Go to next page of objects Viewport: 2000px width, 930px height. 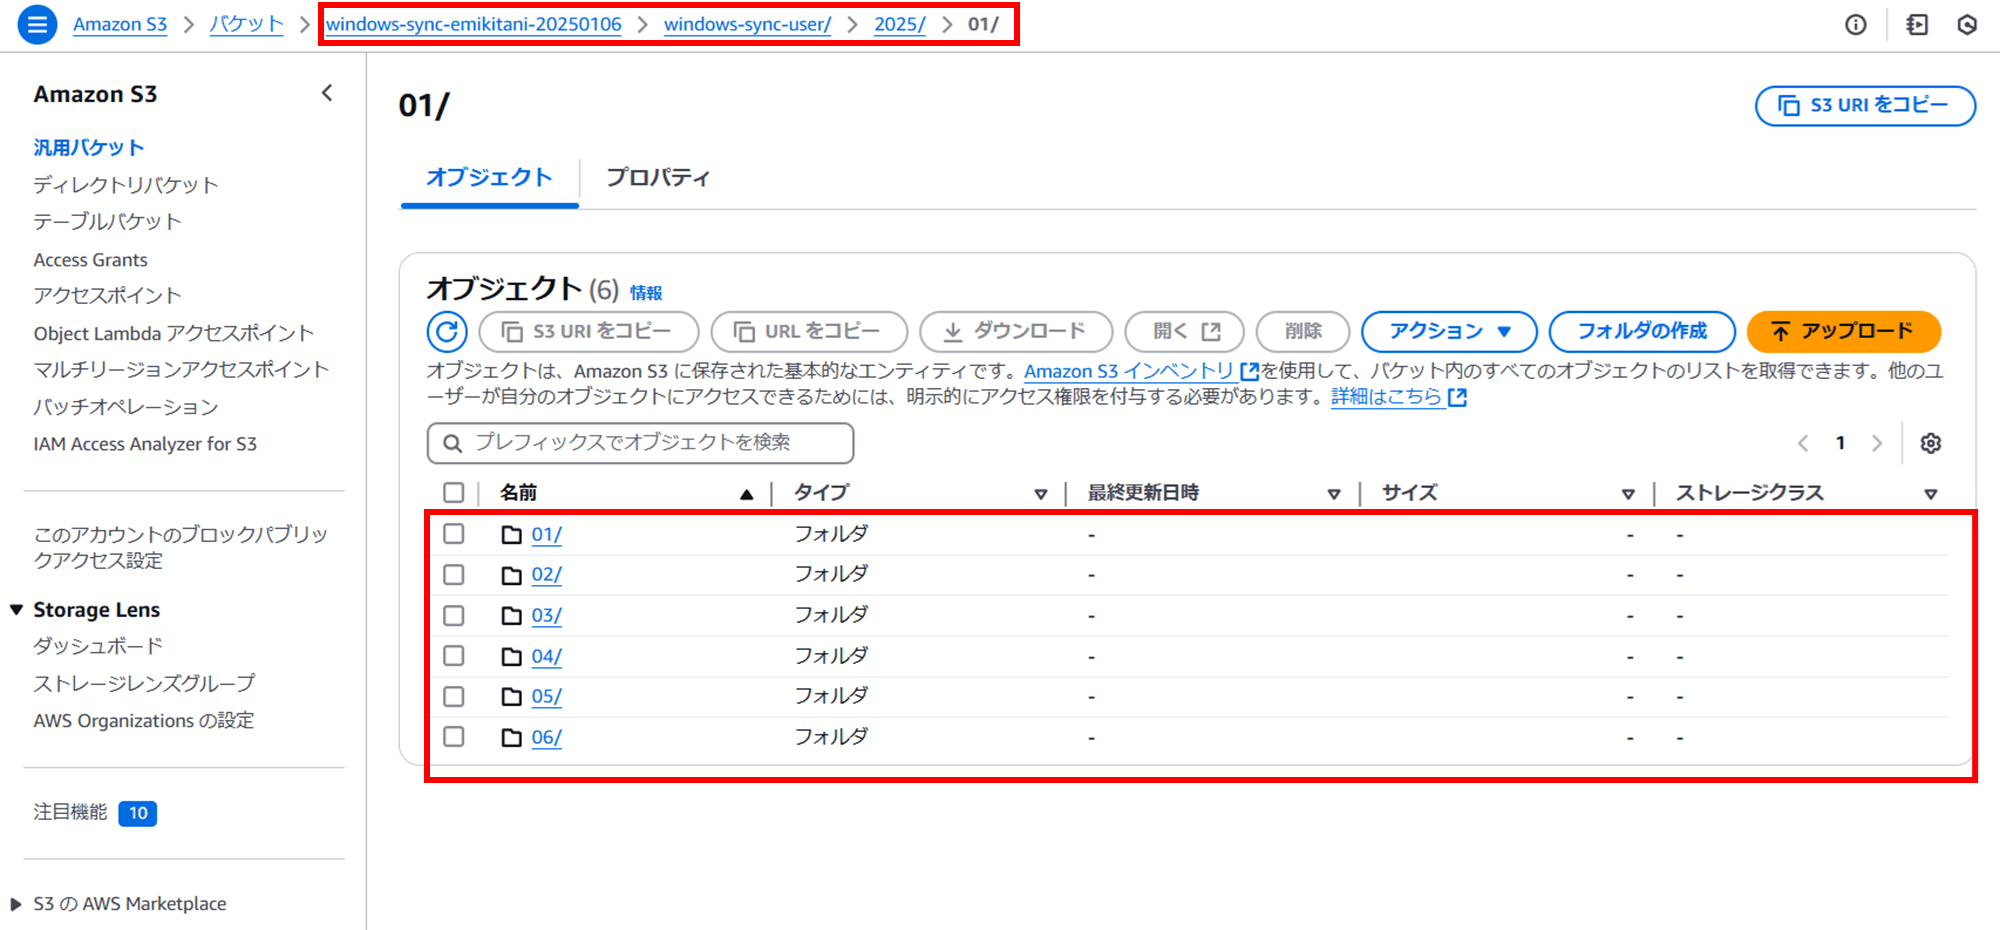tap(1877, 443)
